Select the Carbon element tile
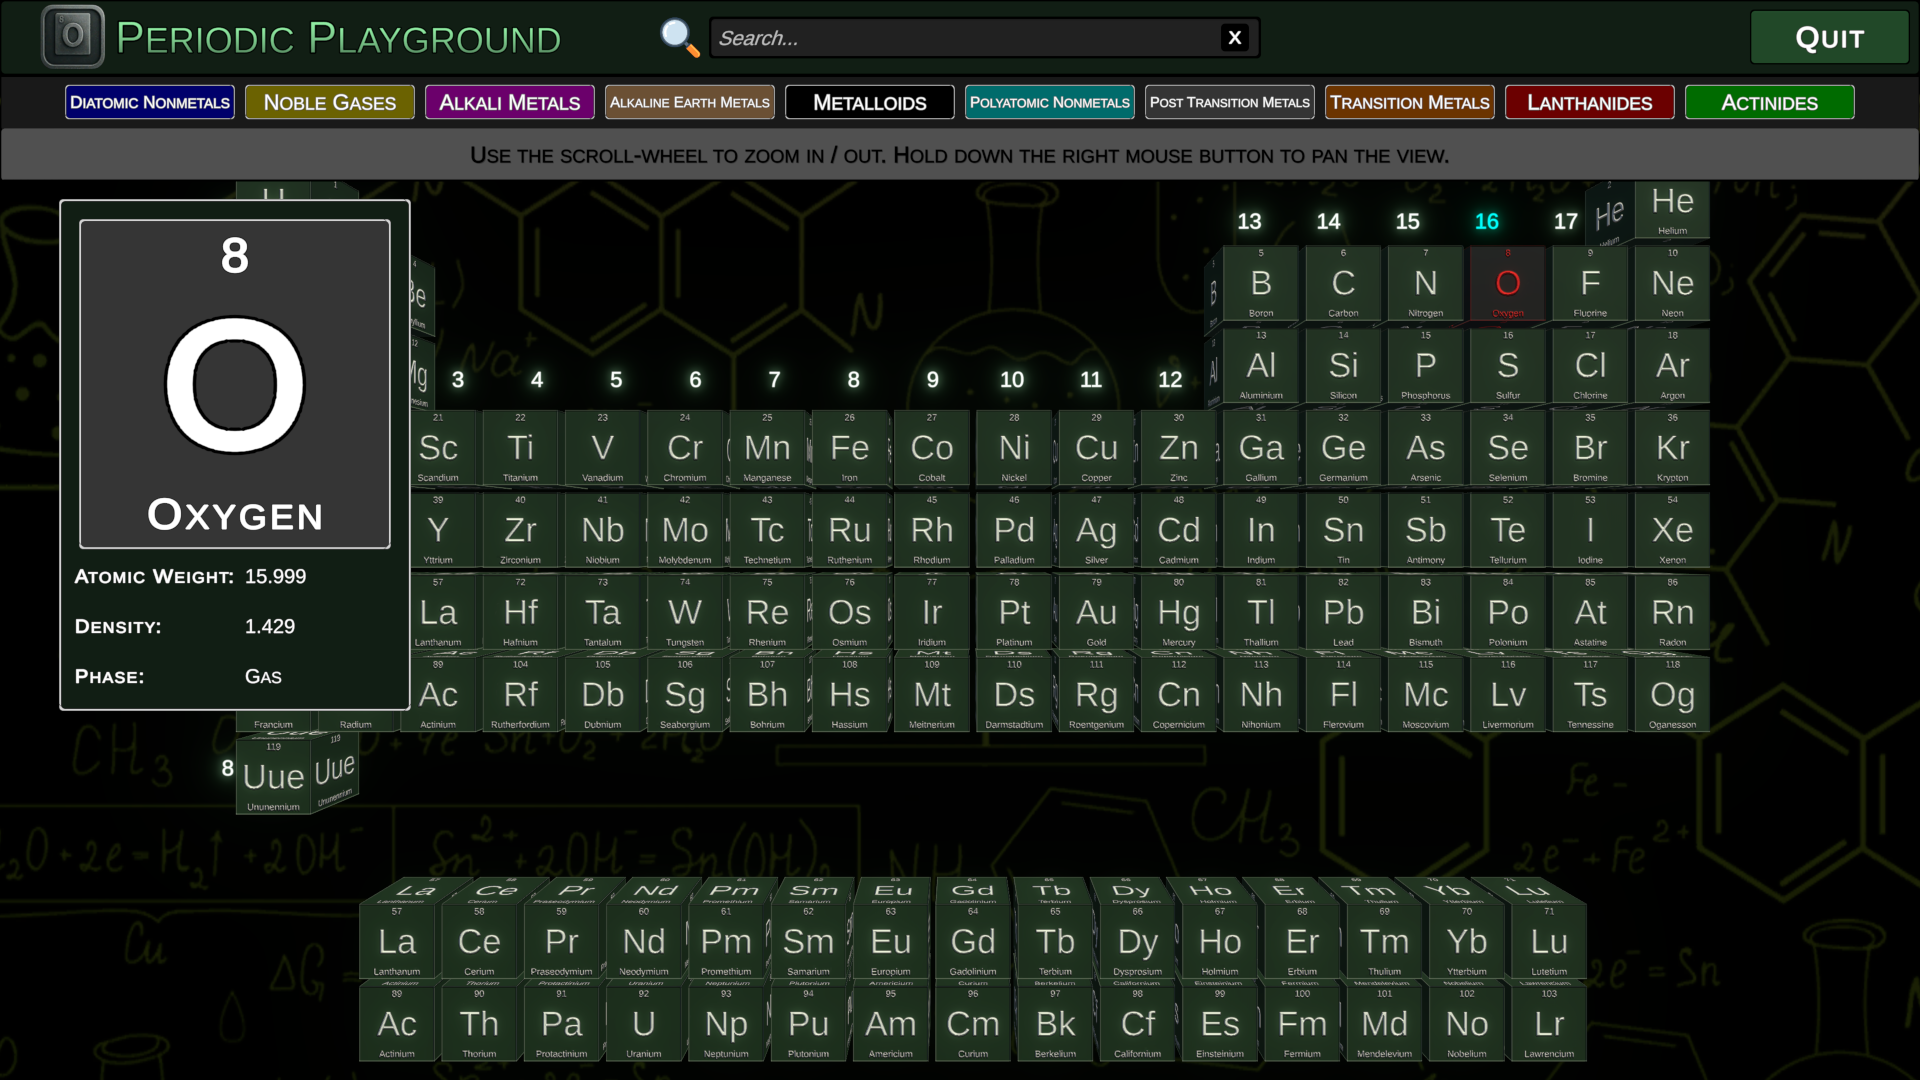1920x1080 pixels. click(x=1343, y=284)
